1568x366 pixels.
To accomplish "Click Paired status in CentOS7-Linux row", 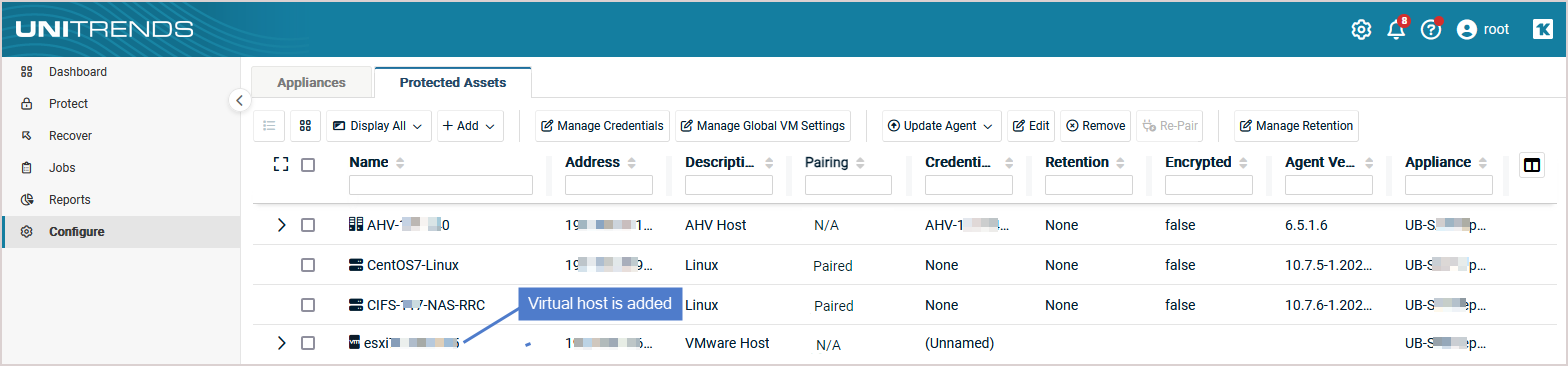I will pos(833,266).
